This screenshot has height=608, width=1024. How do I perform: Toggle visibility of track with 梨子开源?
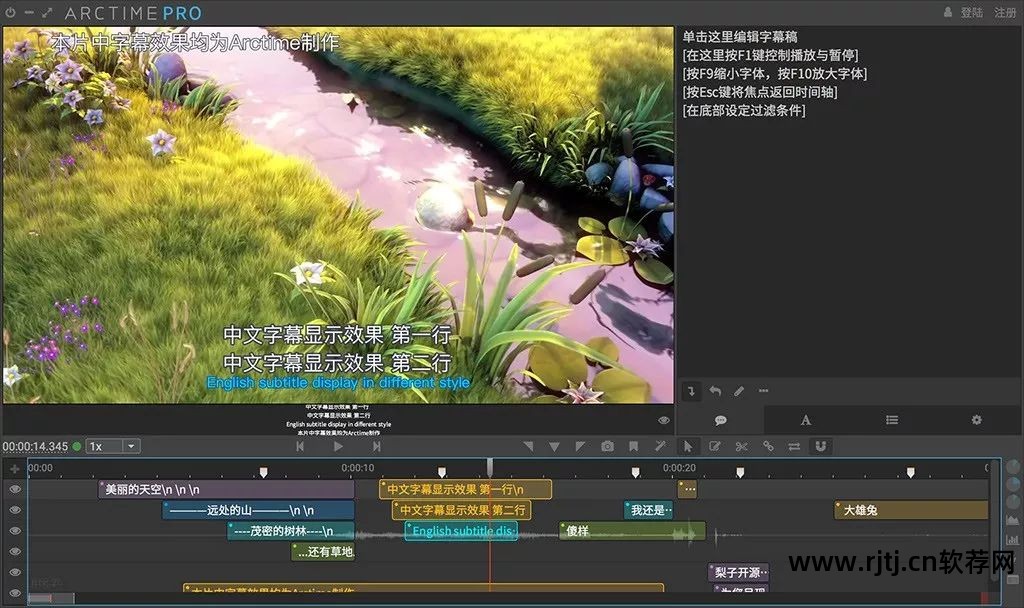pos(15,573)
